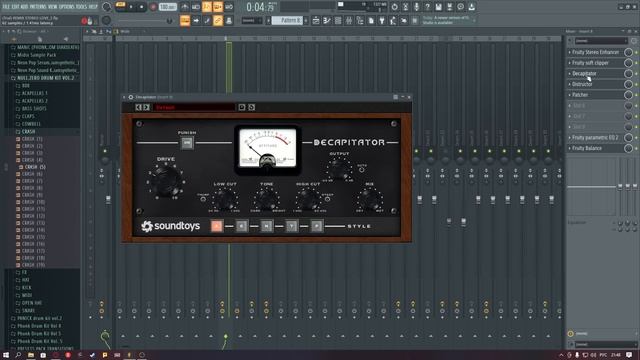
Task: Click the next preset arrow in Decapitator
Action: pyautogui.click(x=146, y=107)
